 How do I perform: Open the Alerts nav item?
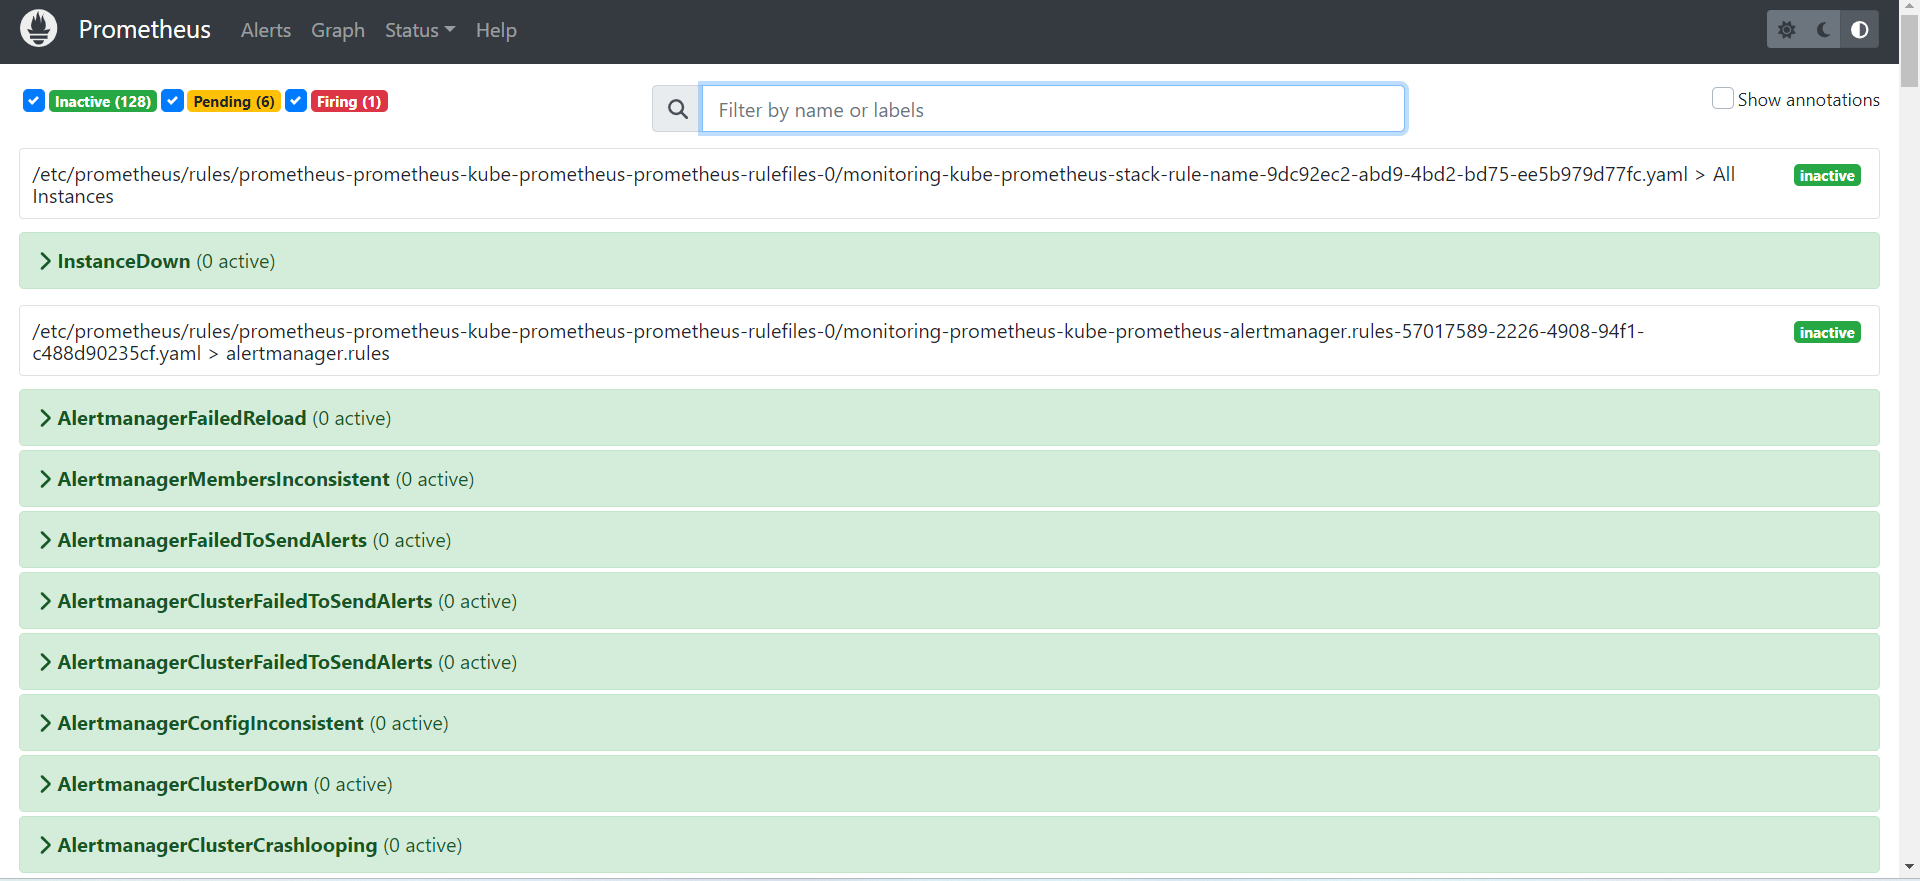[266, 30]
